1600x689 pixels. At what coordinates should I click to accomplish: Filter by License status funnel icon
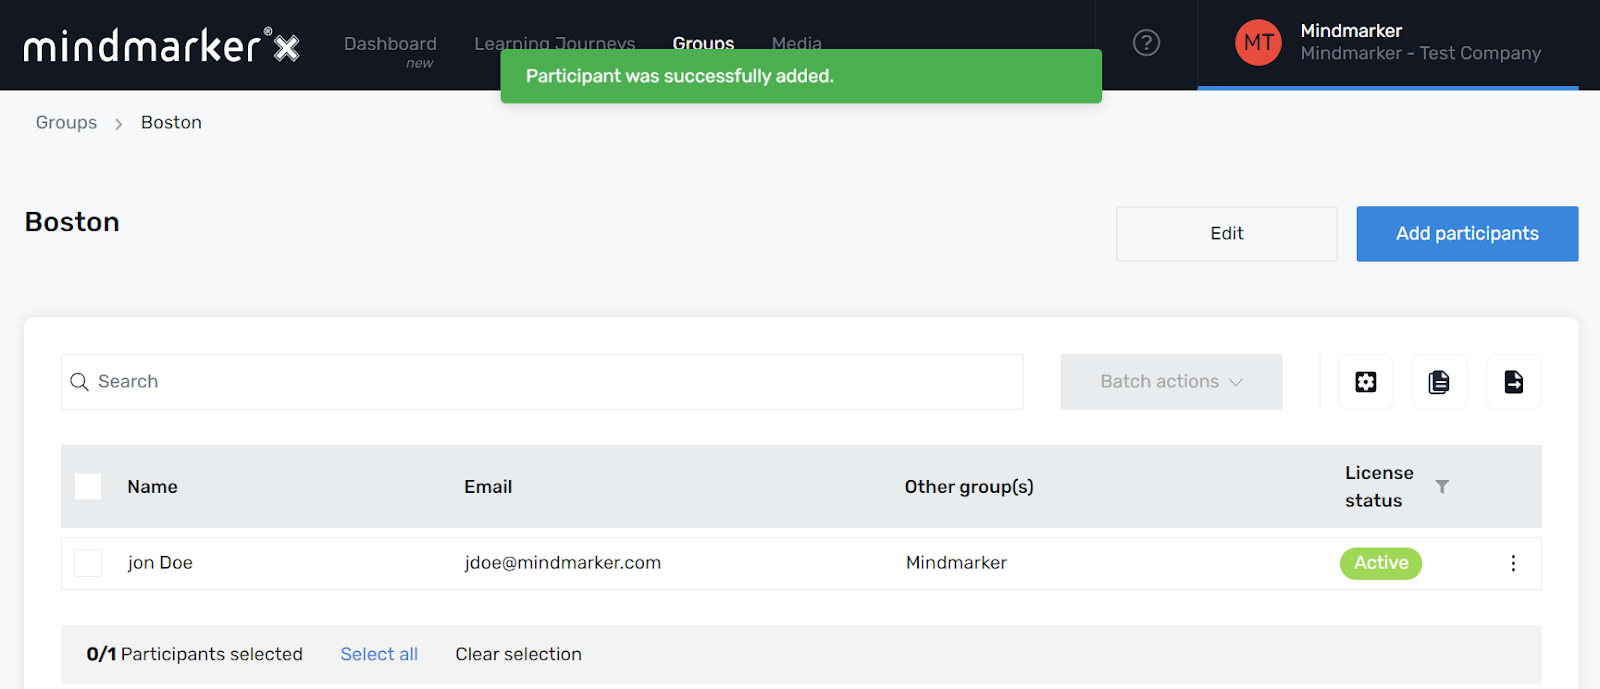click(x=1442, y=487)
